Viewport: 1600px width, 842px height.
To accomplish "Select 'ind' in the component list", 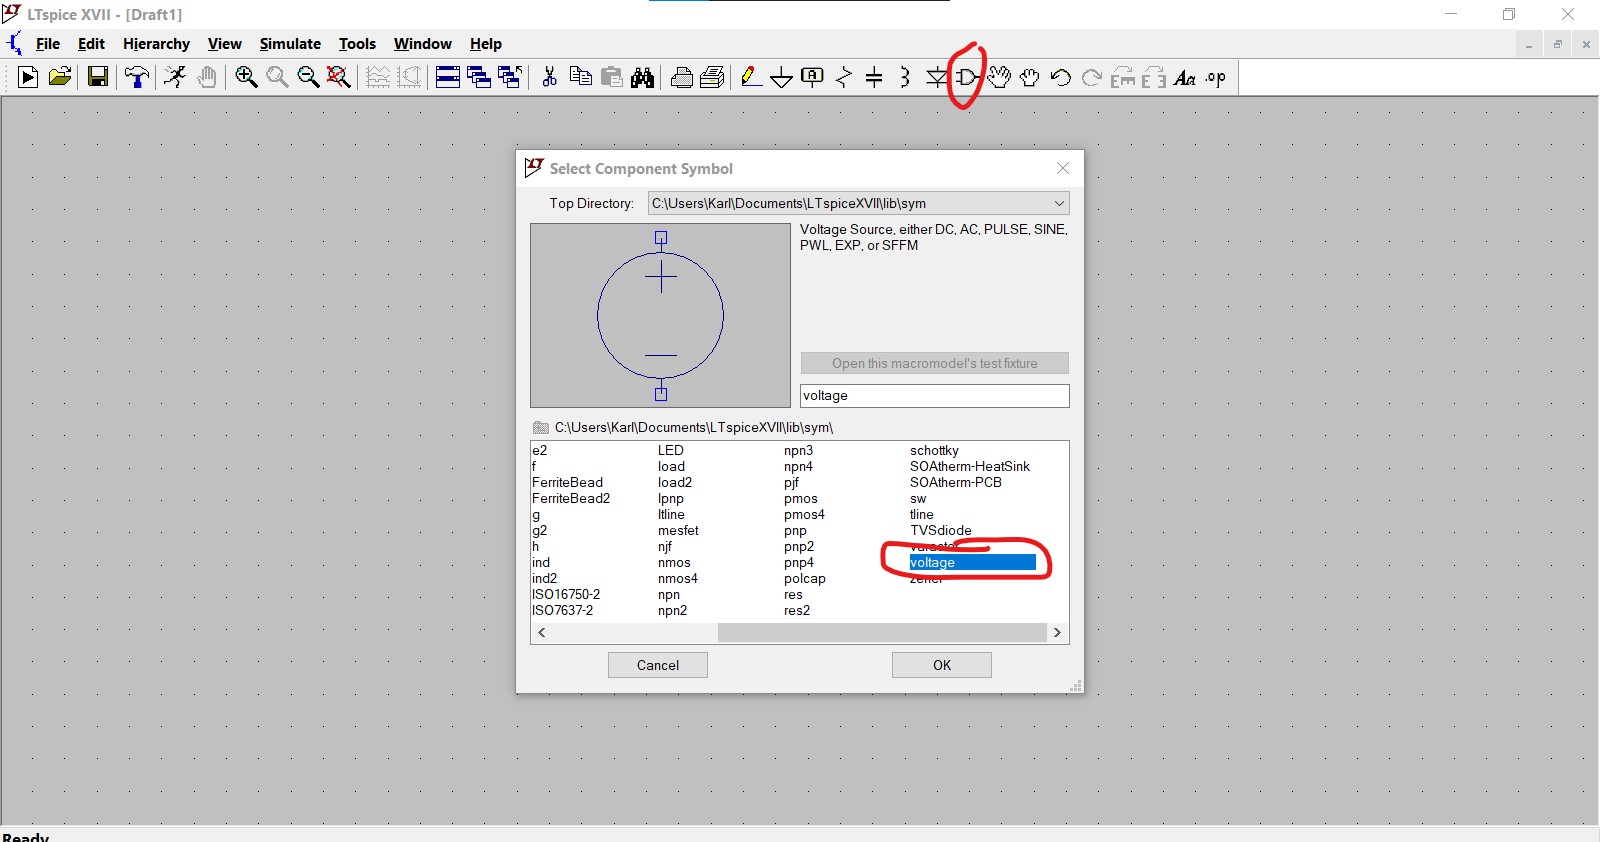I will click(x=541, y=563).
